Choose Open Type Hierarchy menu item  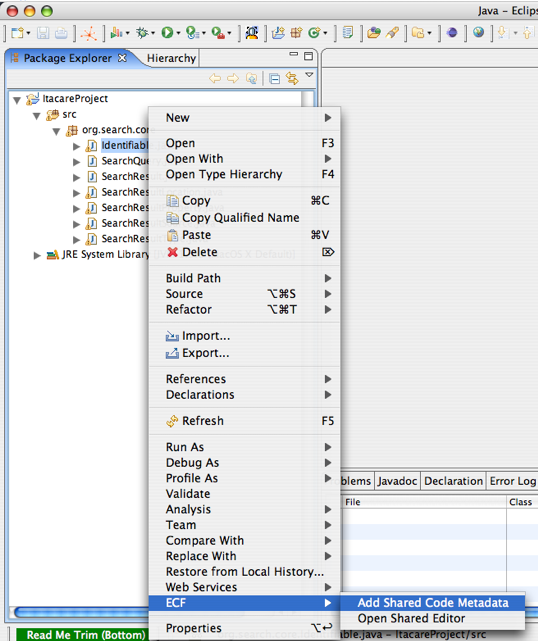pyautogui.click(x=244, y=174)
